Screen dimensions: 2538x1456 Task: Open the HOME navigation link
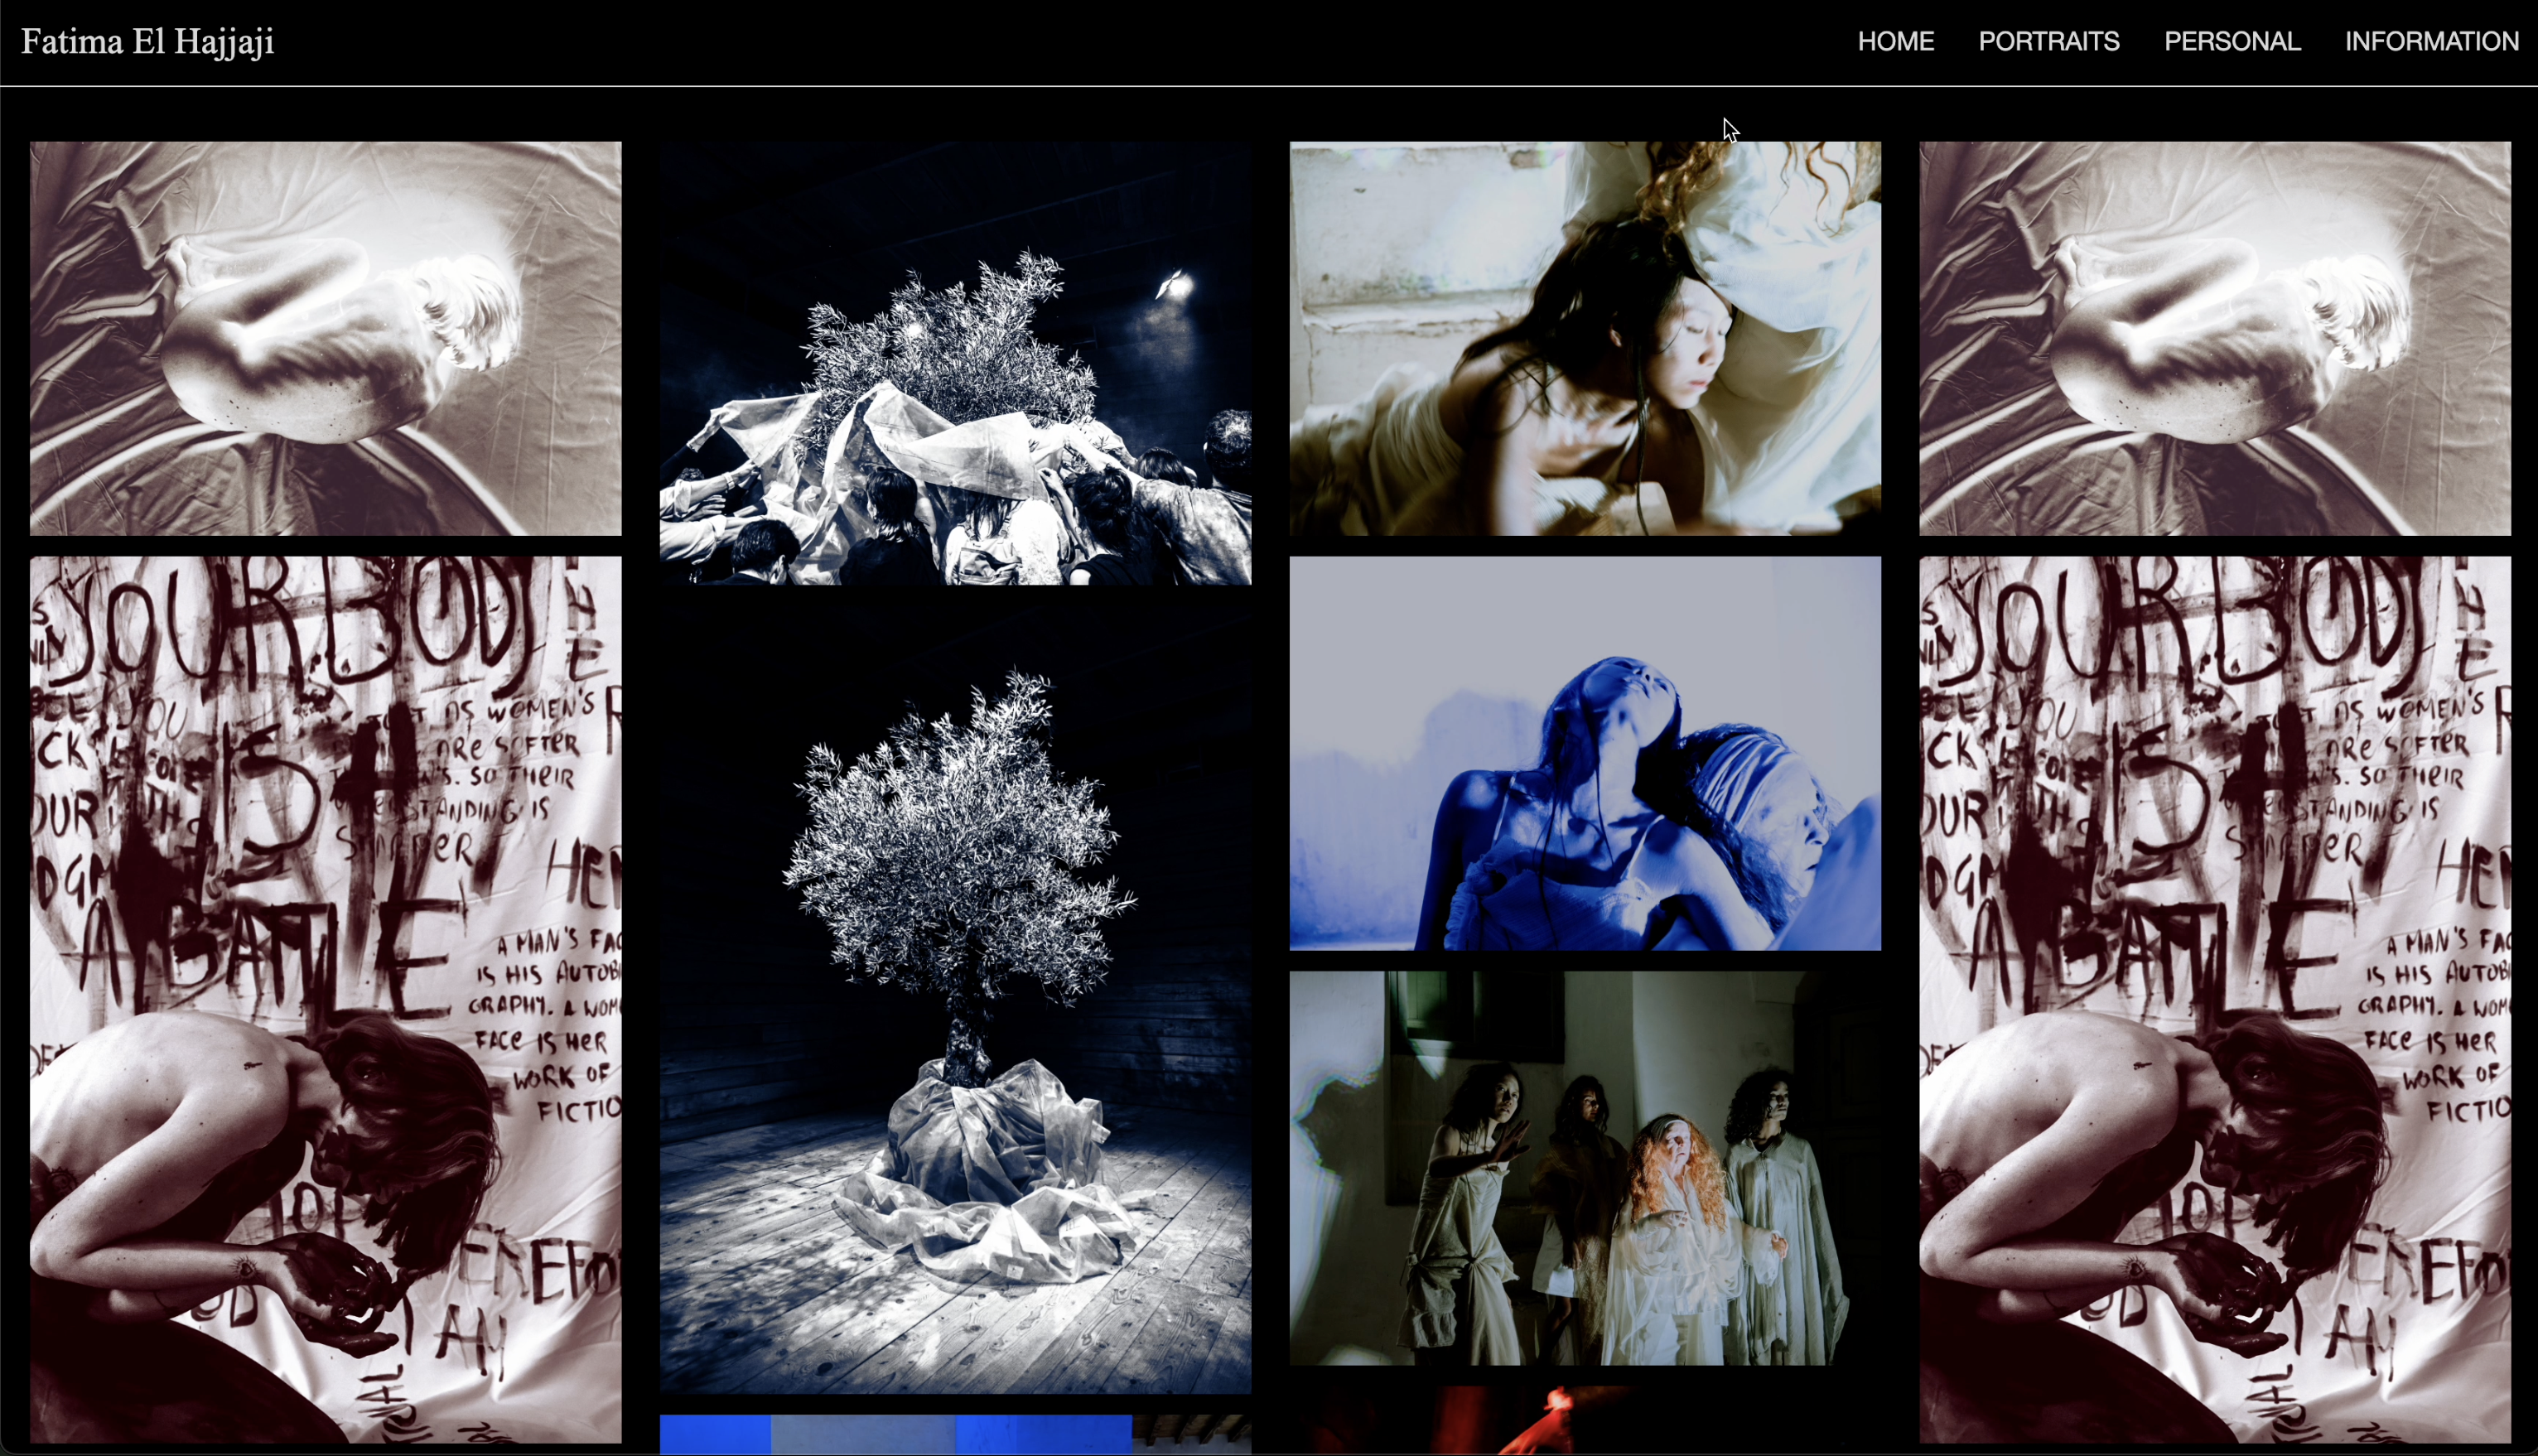click(x=1895, y=41)
